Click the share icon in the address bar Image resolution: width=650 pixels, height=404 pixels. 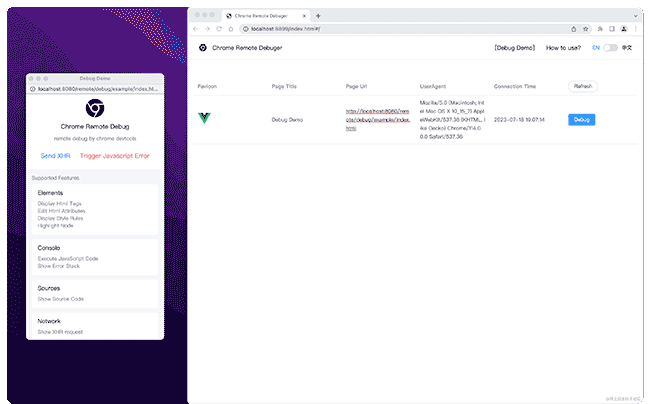[574, 29]
